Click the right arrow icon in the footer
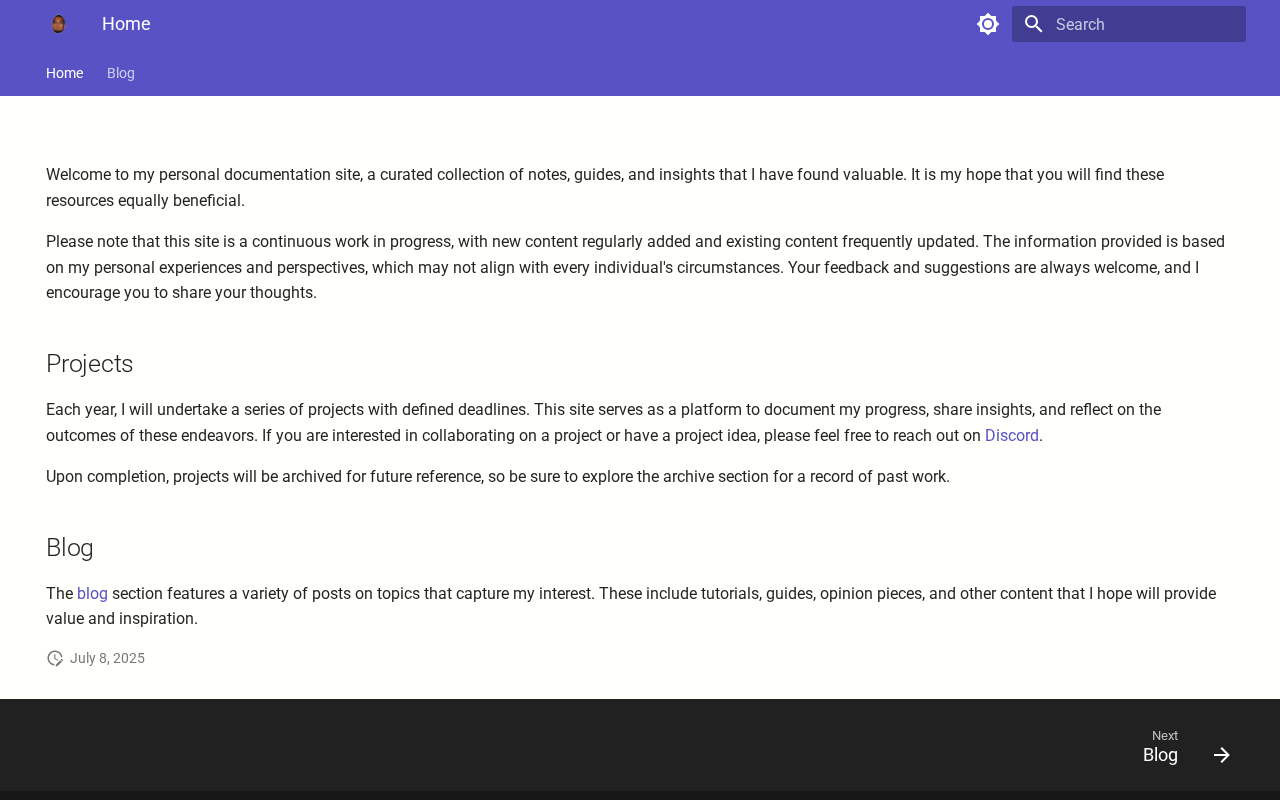This screenshot has height=800, width=1280. (x=1222, y=755)
